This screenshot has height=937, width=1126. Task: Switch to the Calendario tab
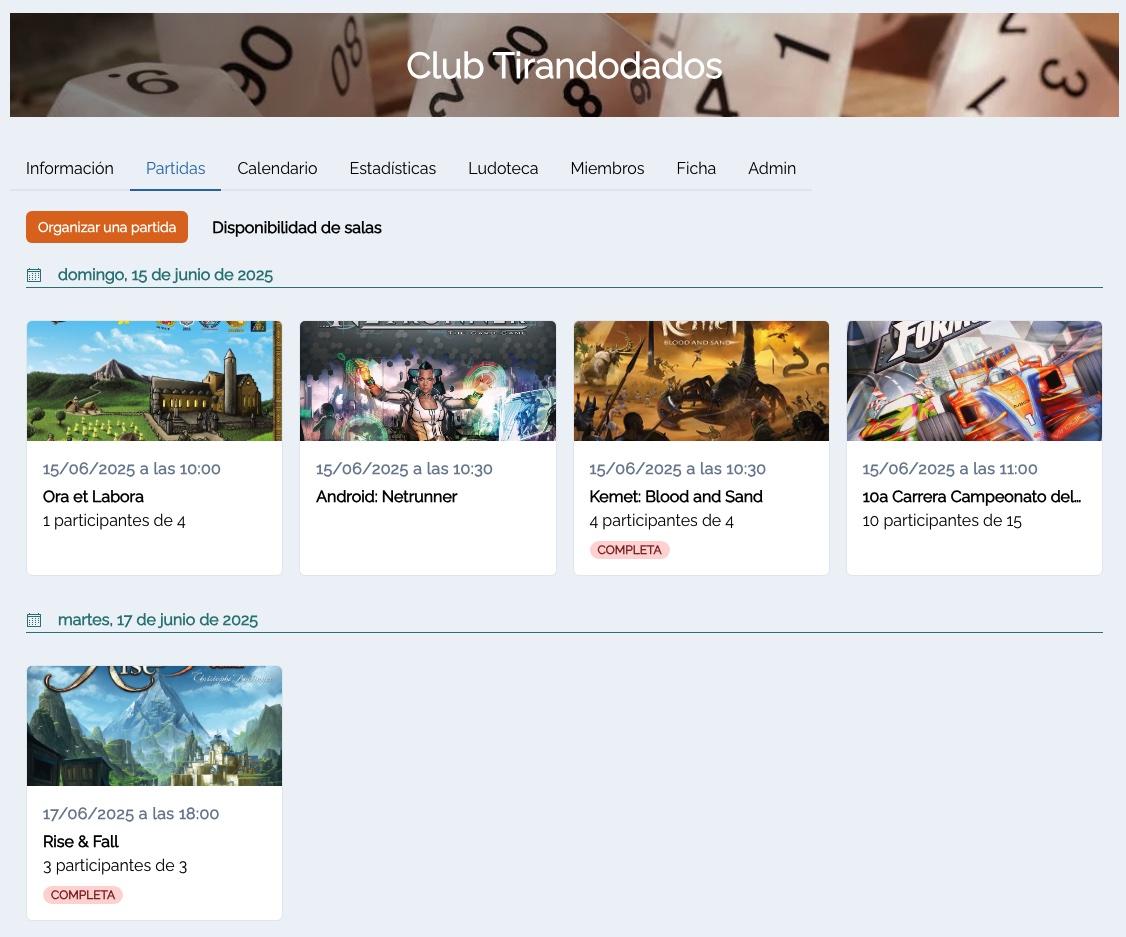277,169
